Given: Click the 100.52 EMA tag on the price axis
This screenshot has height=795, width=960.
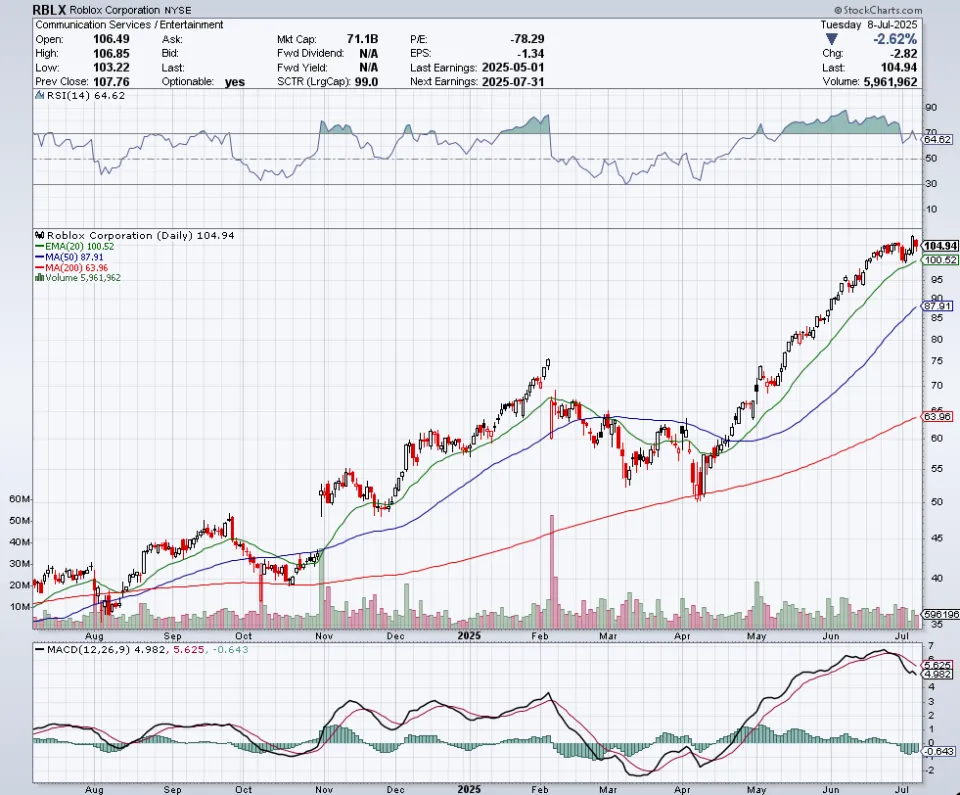Looking at the screenshot, I should click(940, 260).
